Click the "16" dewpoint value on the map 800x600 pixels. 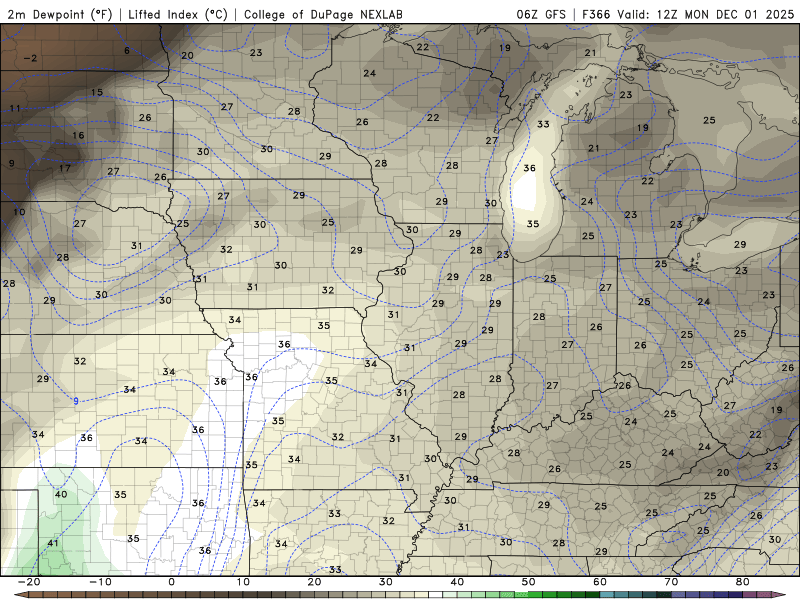[x=78, y=135]
